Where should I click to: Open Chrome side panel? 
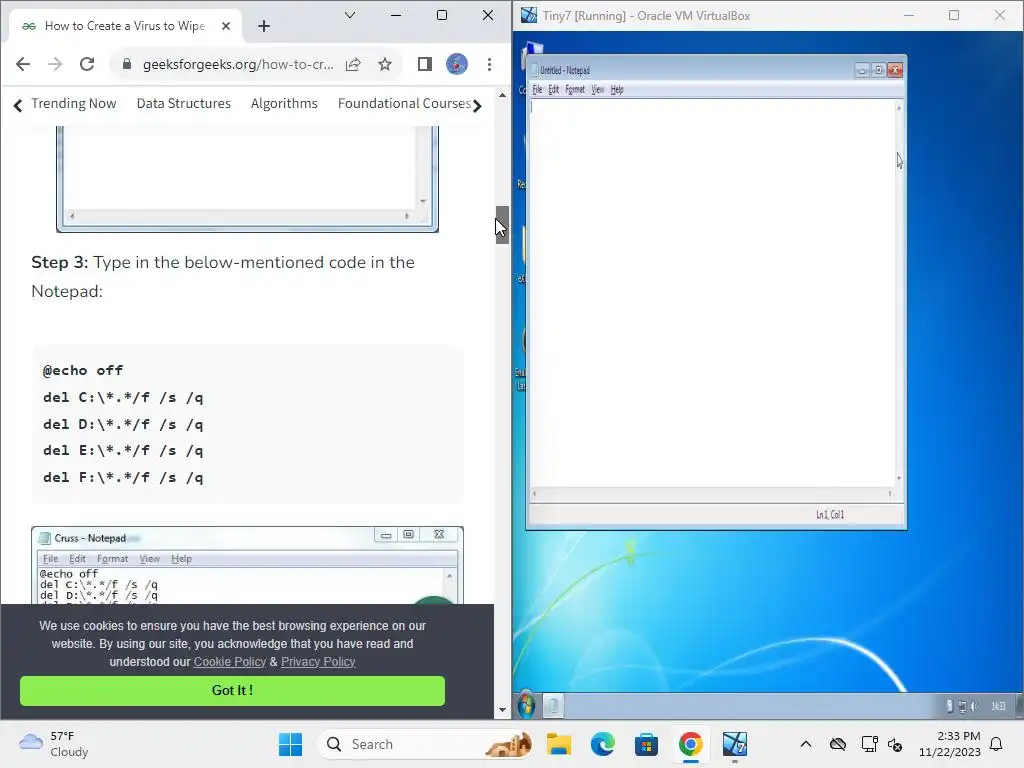[x=424, y=64]
